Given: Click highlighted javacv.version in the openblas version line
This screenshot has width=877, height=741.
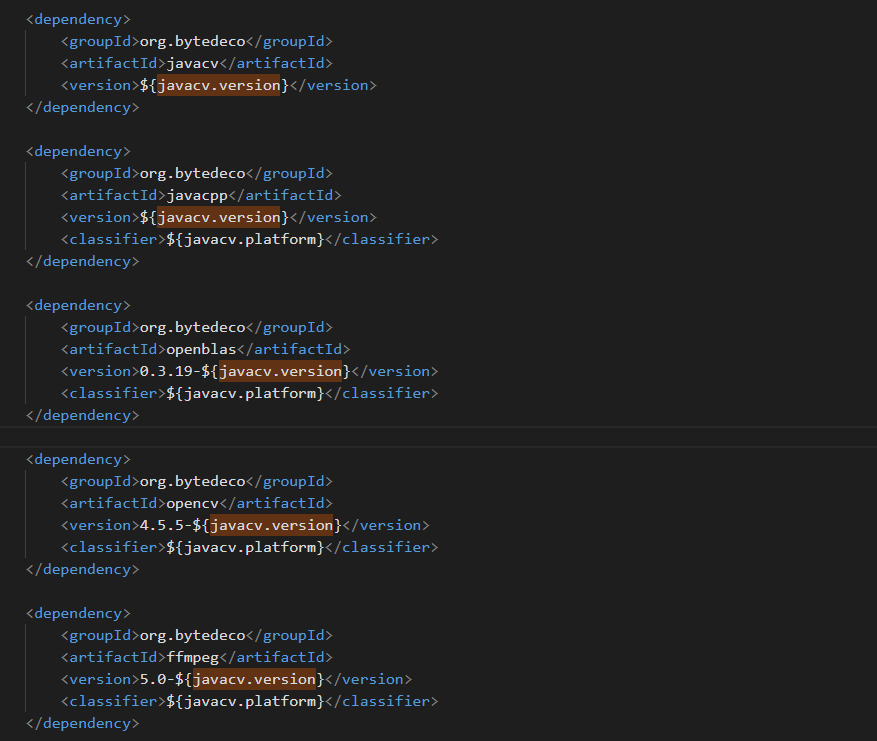Looking at the screenshot, I should 280,371.
